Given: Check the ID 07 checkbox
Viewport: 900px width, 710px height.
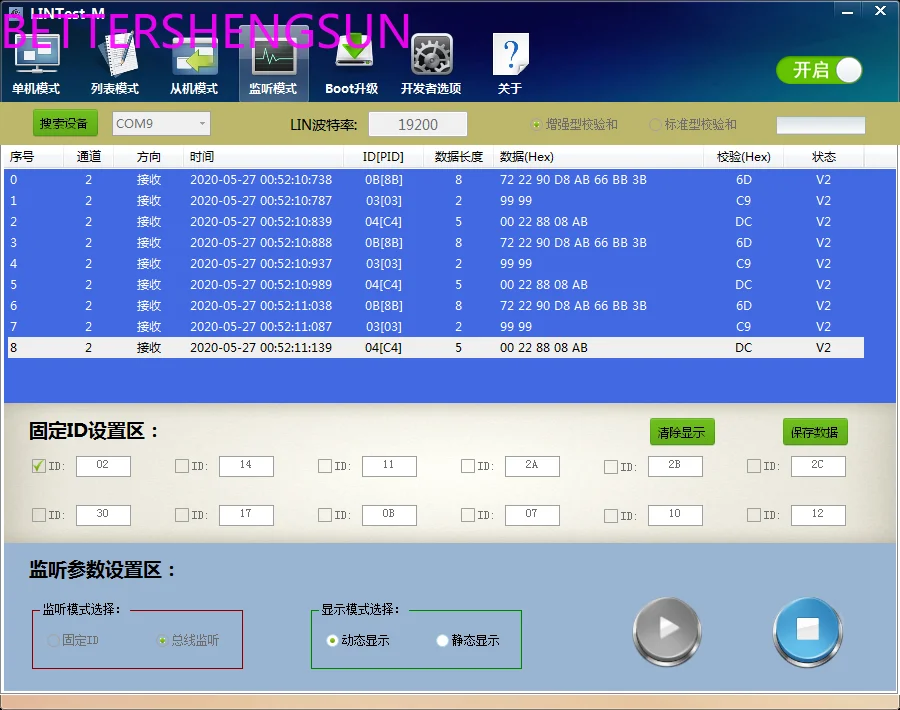Looking at the screenshot, I should (x=467, y=515).
